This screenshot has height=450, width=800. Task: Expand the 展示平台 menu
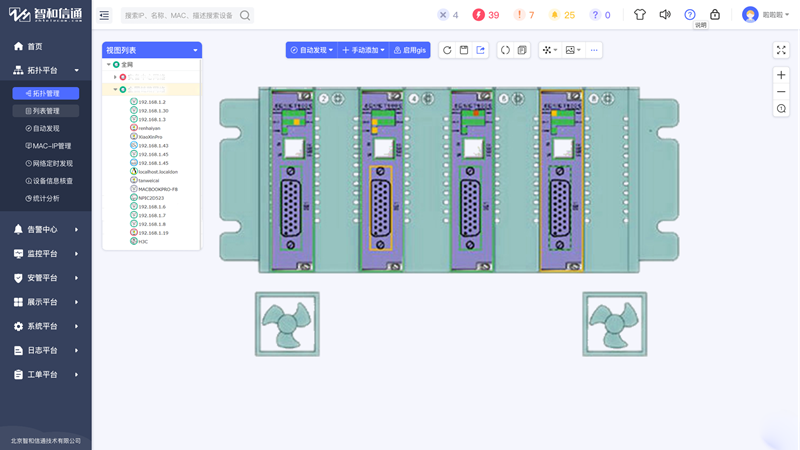(46, 302)
